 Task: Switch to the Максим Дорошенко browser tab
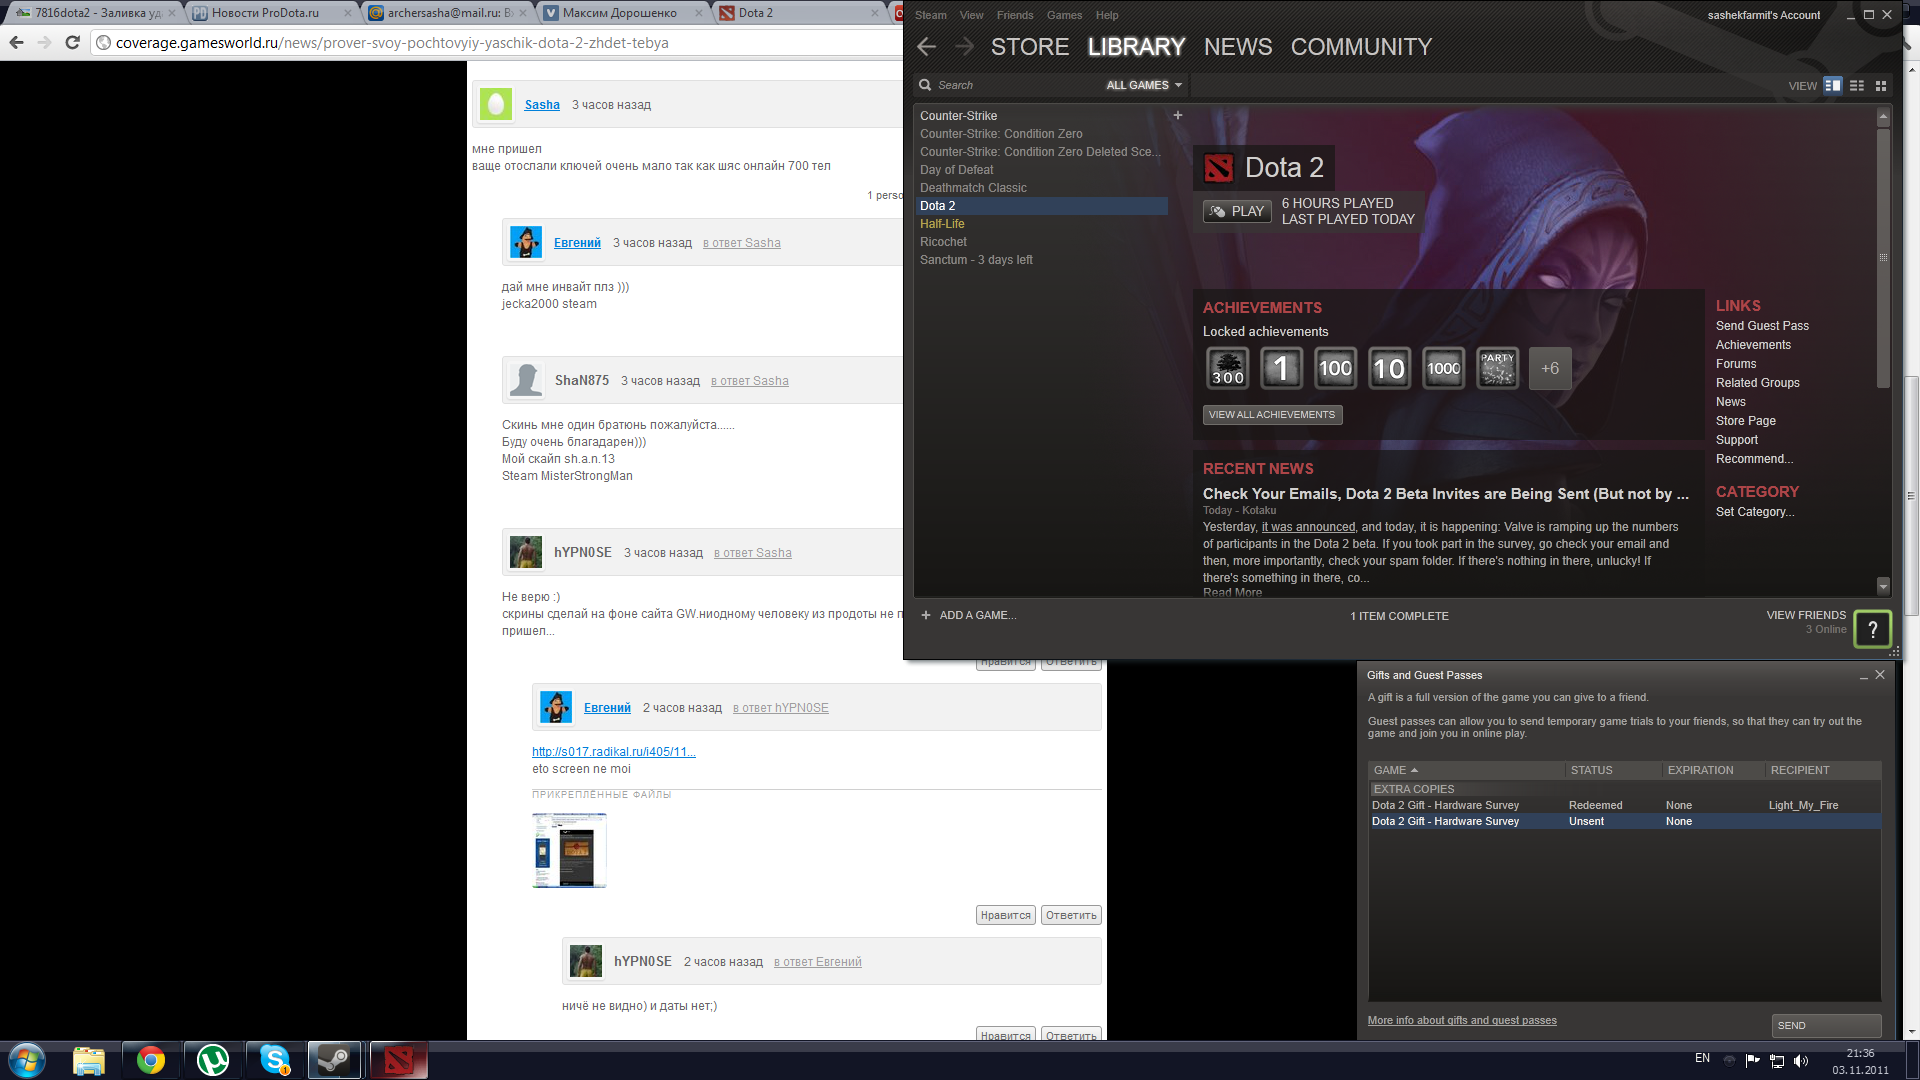[624, 13]
